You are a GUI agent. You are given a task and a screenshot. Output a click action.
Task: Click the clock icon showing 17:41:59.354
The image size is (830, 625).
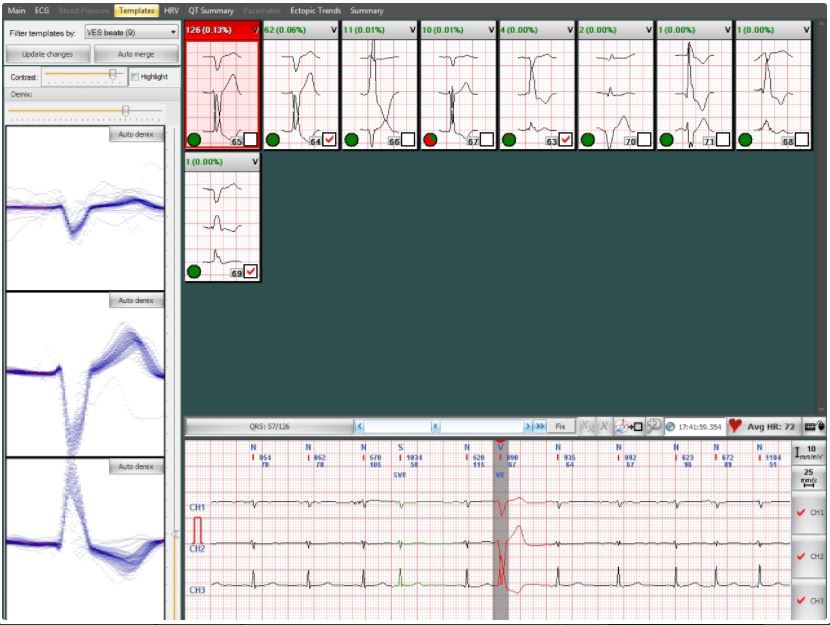click(x=671, y=426)
